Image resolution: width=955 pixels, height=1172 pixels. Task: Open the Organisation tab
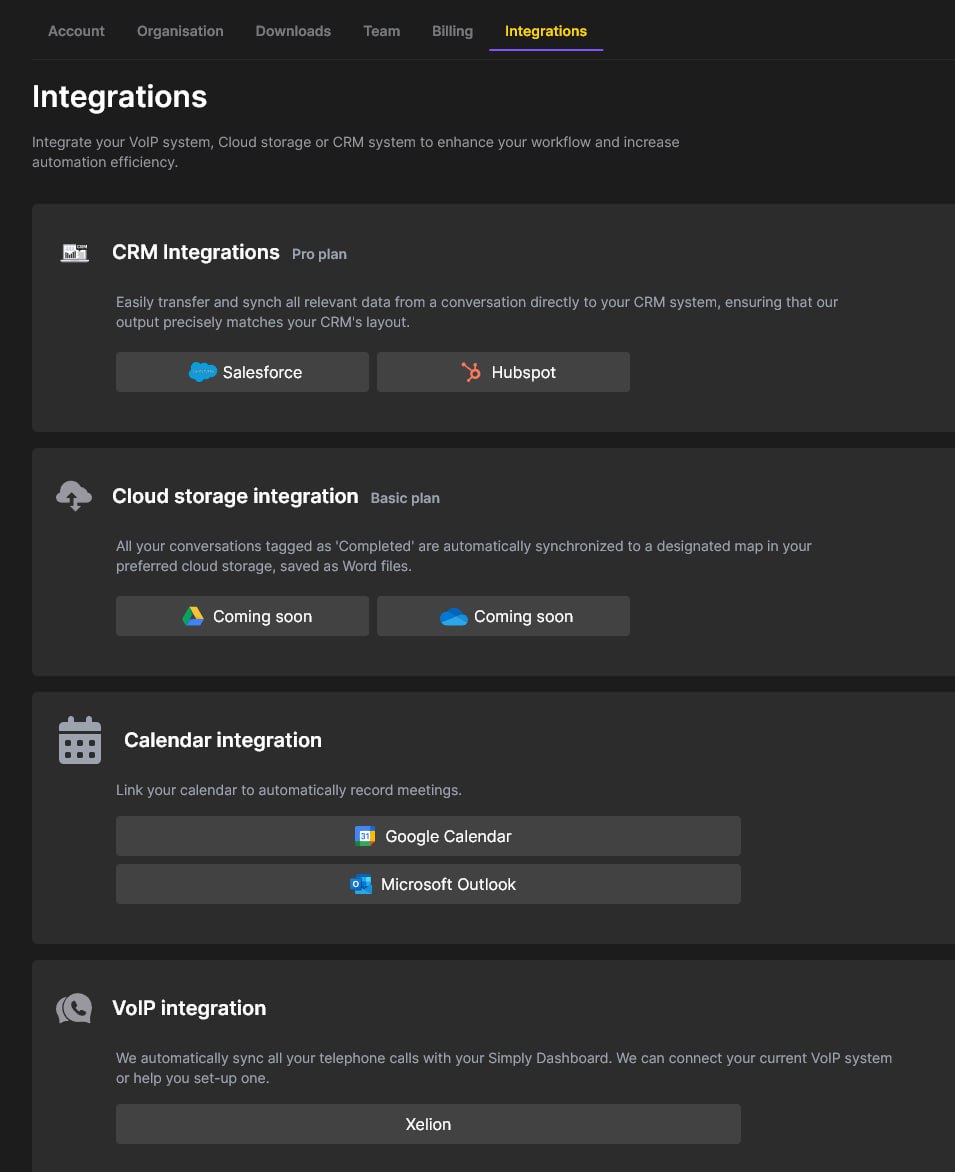tap(180, 31)
